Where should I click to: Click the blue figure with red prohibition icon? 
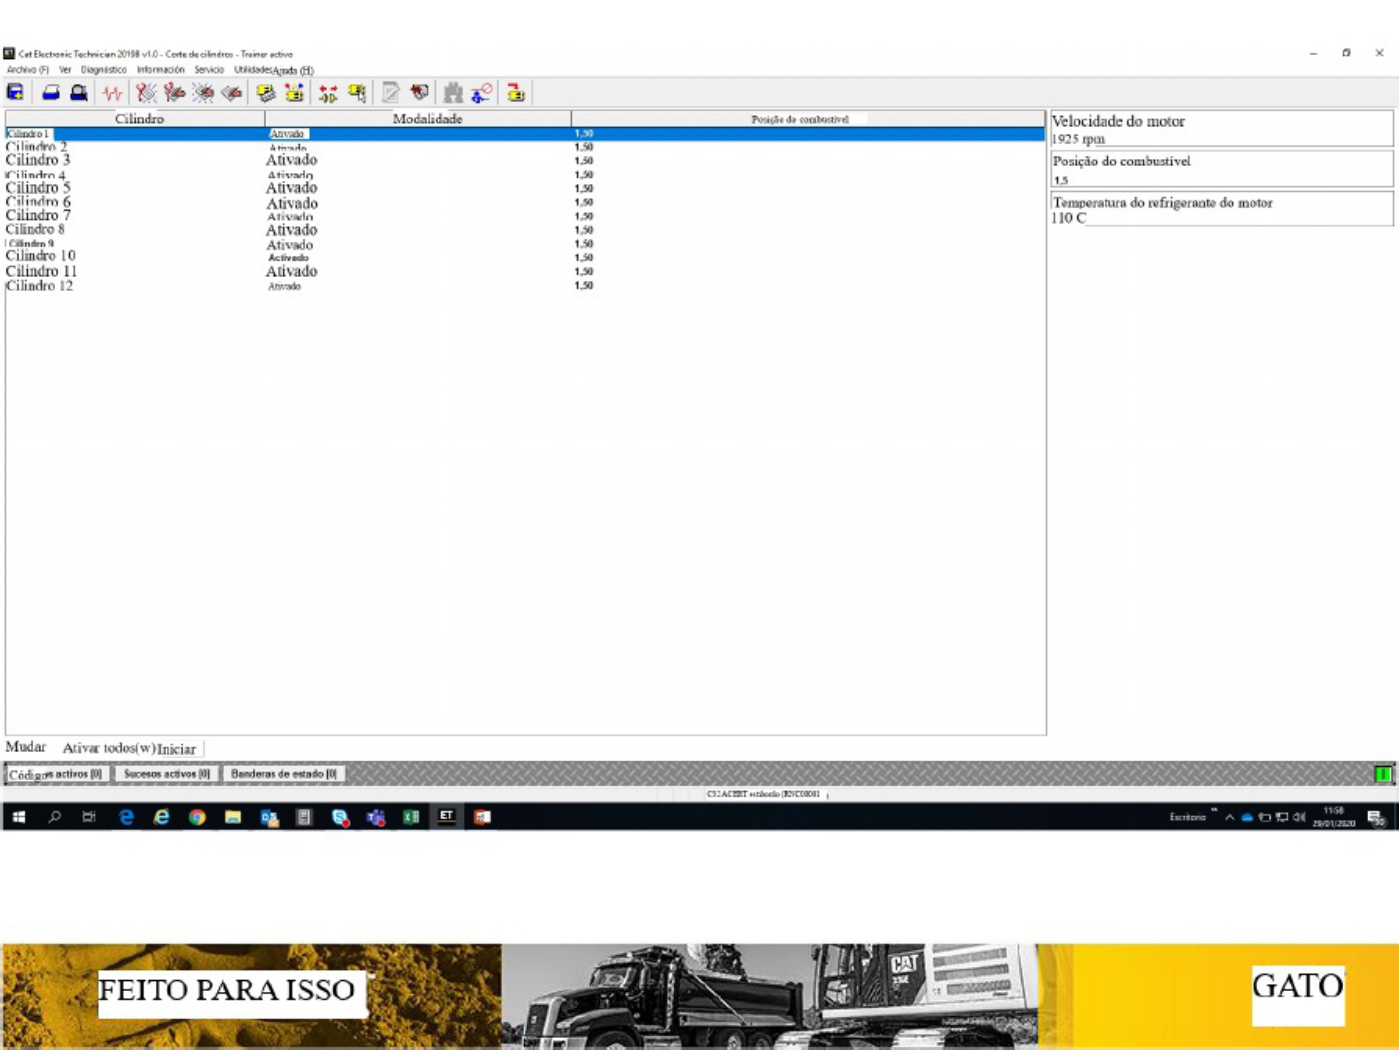pos(482,93)
